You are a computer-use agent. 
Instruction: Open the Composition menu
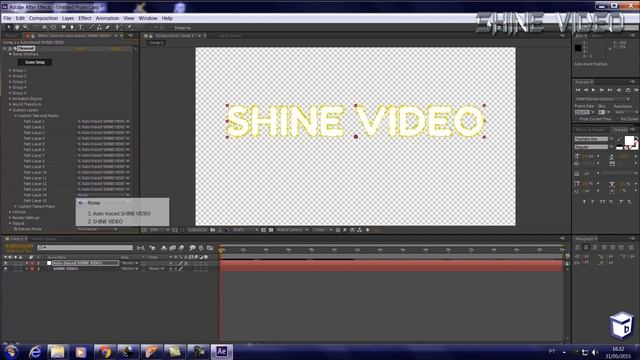pyautogui.click(x=43, y=18)
